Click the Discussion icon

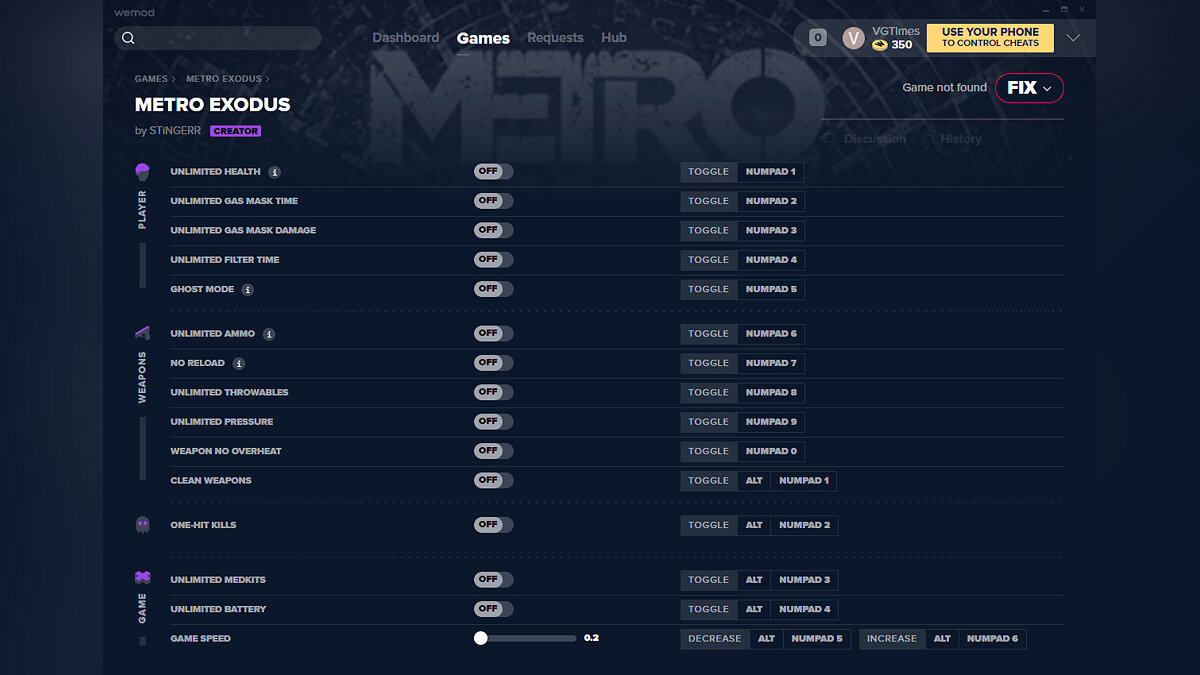click(829, 139)
